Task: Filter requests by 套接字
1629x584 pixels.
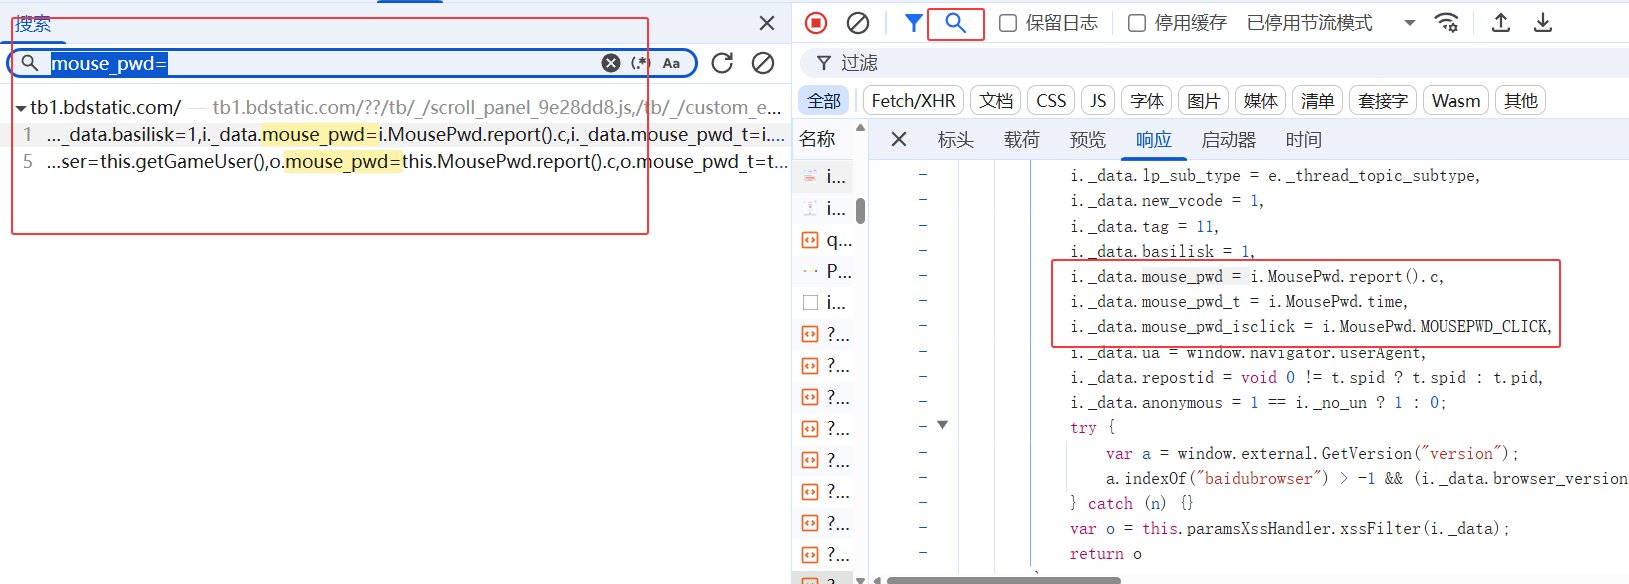Action: (1384, 101)
